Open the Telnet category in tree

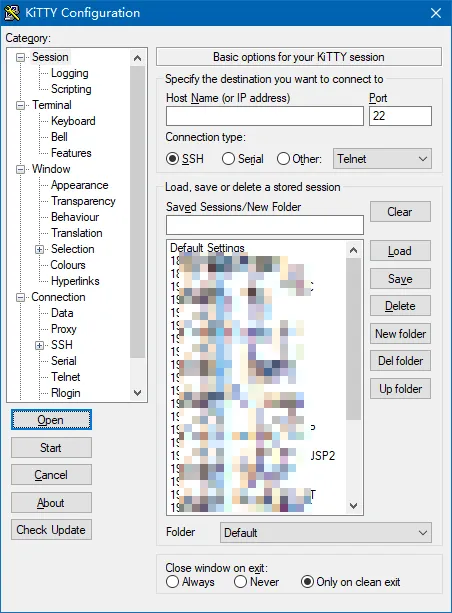click(65, 377)
